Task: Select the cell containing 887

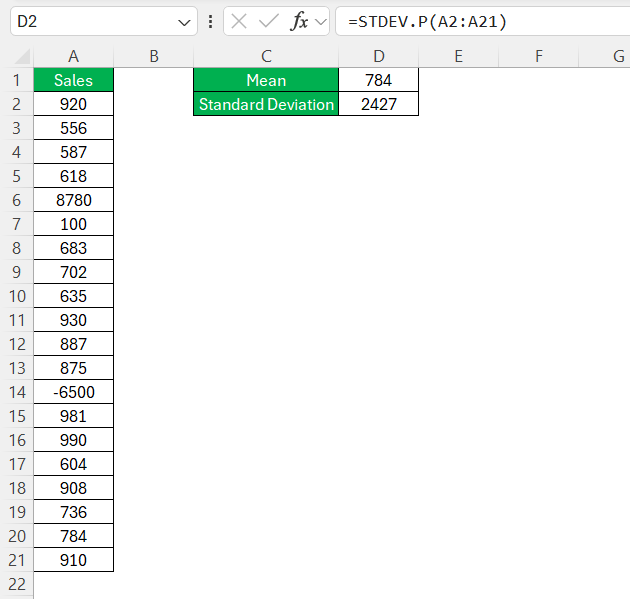Action: (74, 344)
